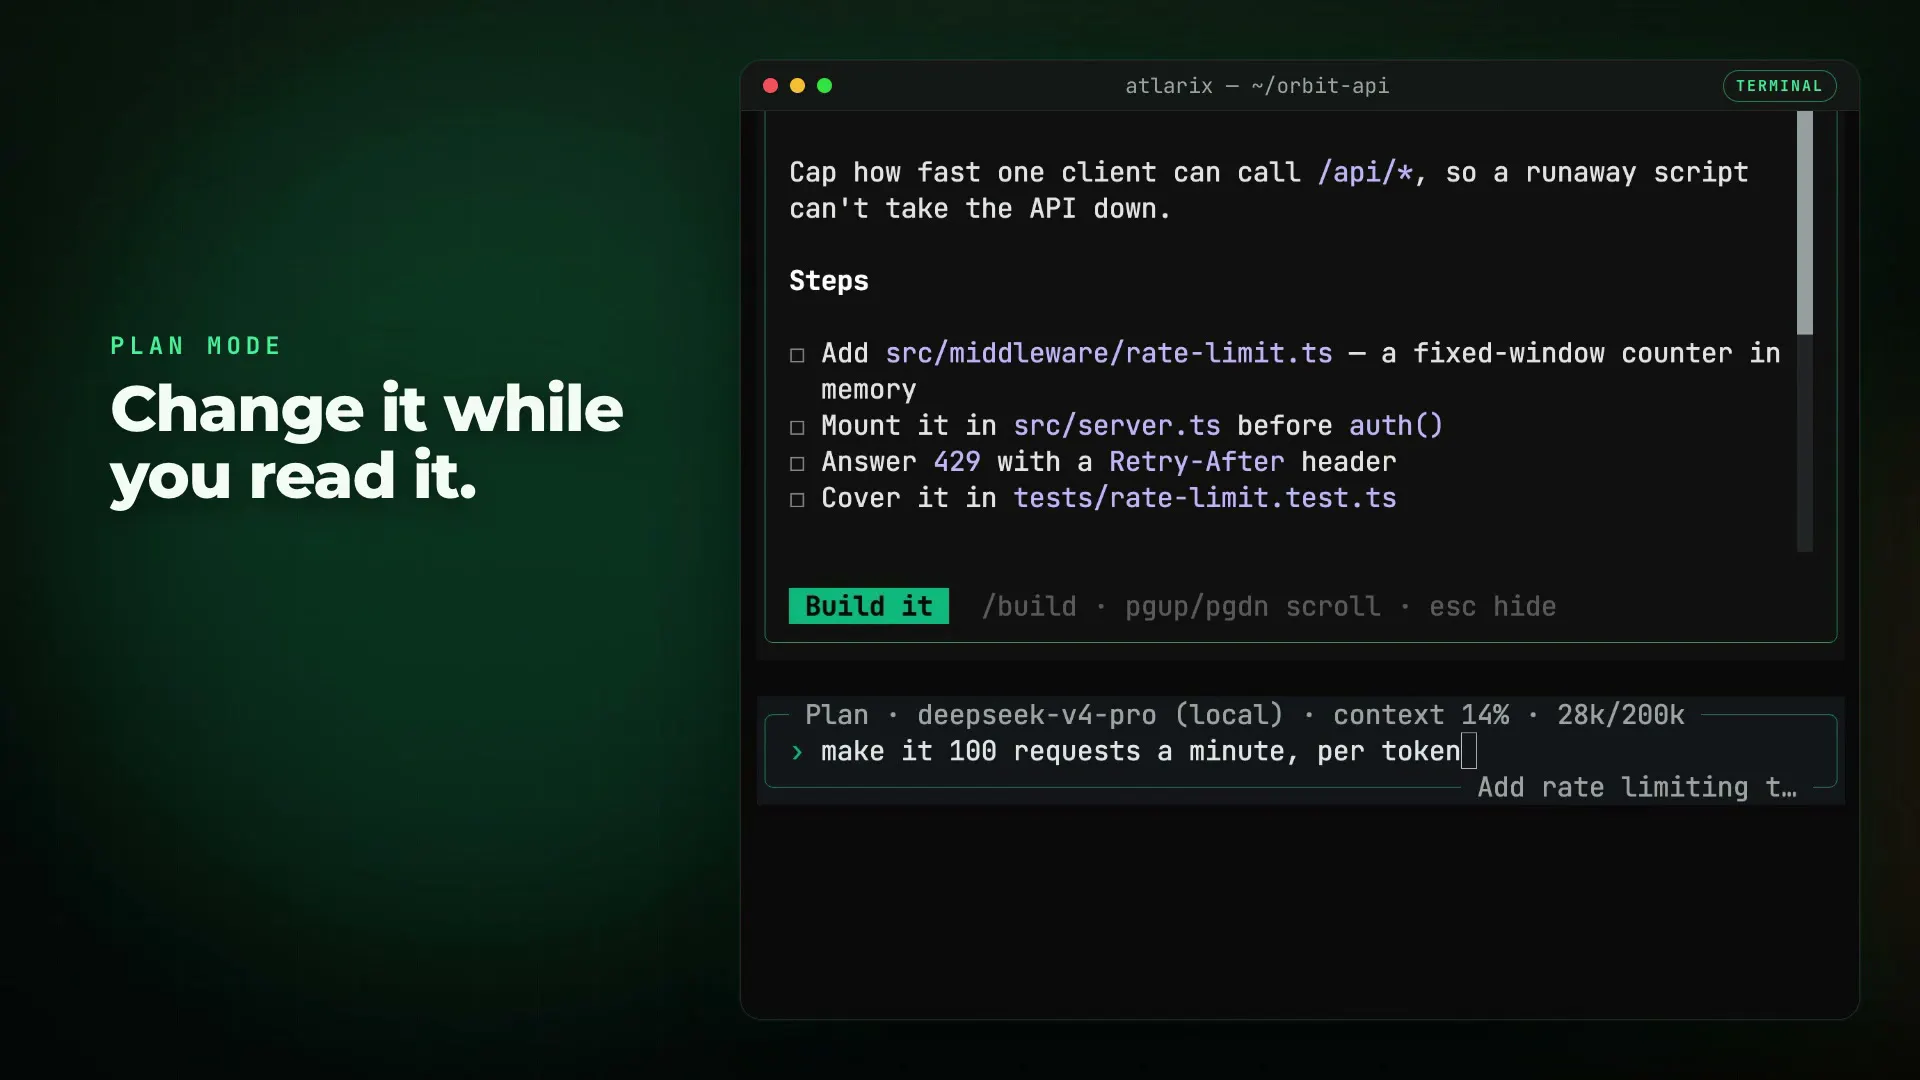Click the 429 status code

point(957,461)
